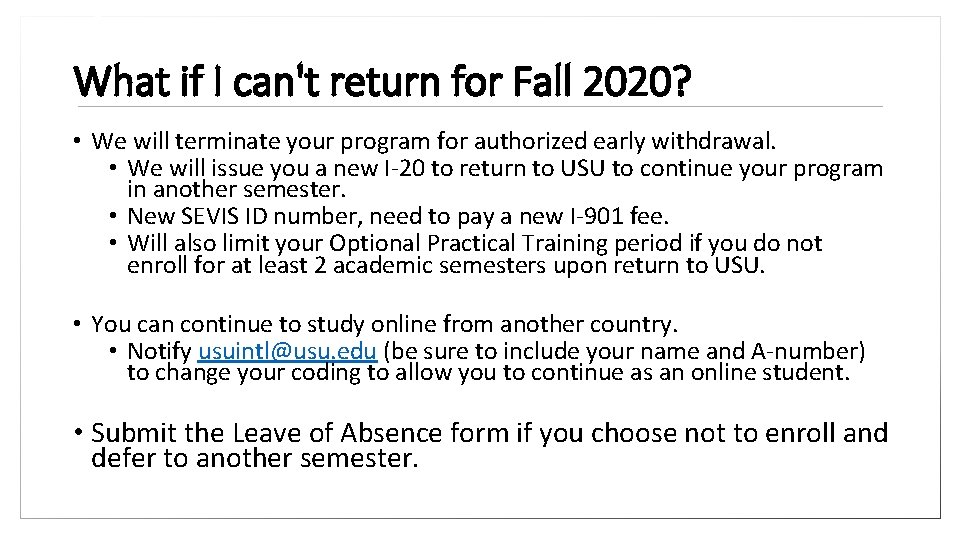Click the question mark ending the title
Screen dimensions: 960x540
click(683, 81)
